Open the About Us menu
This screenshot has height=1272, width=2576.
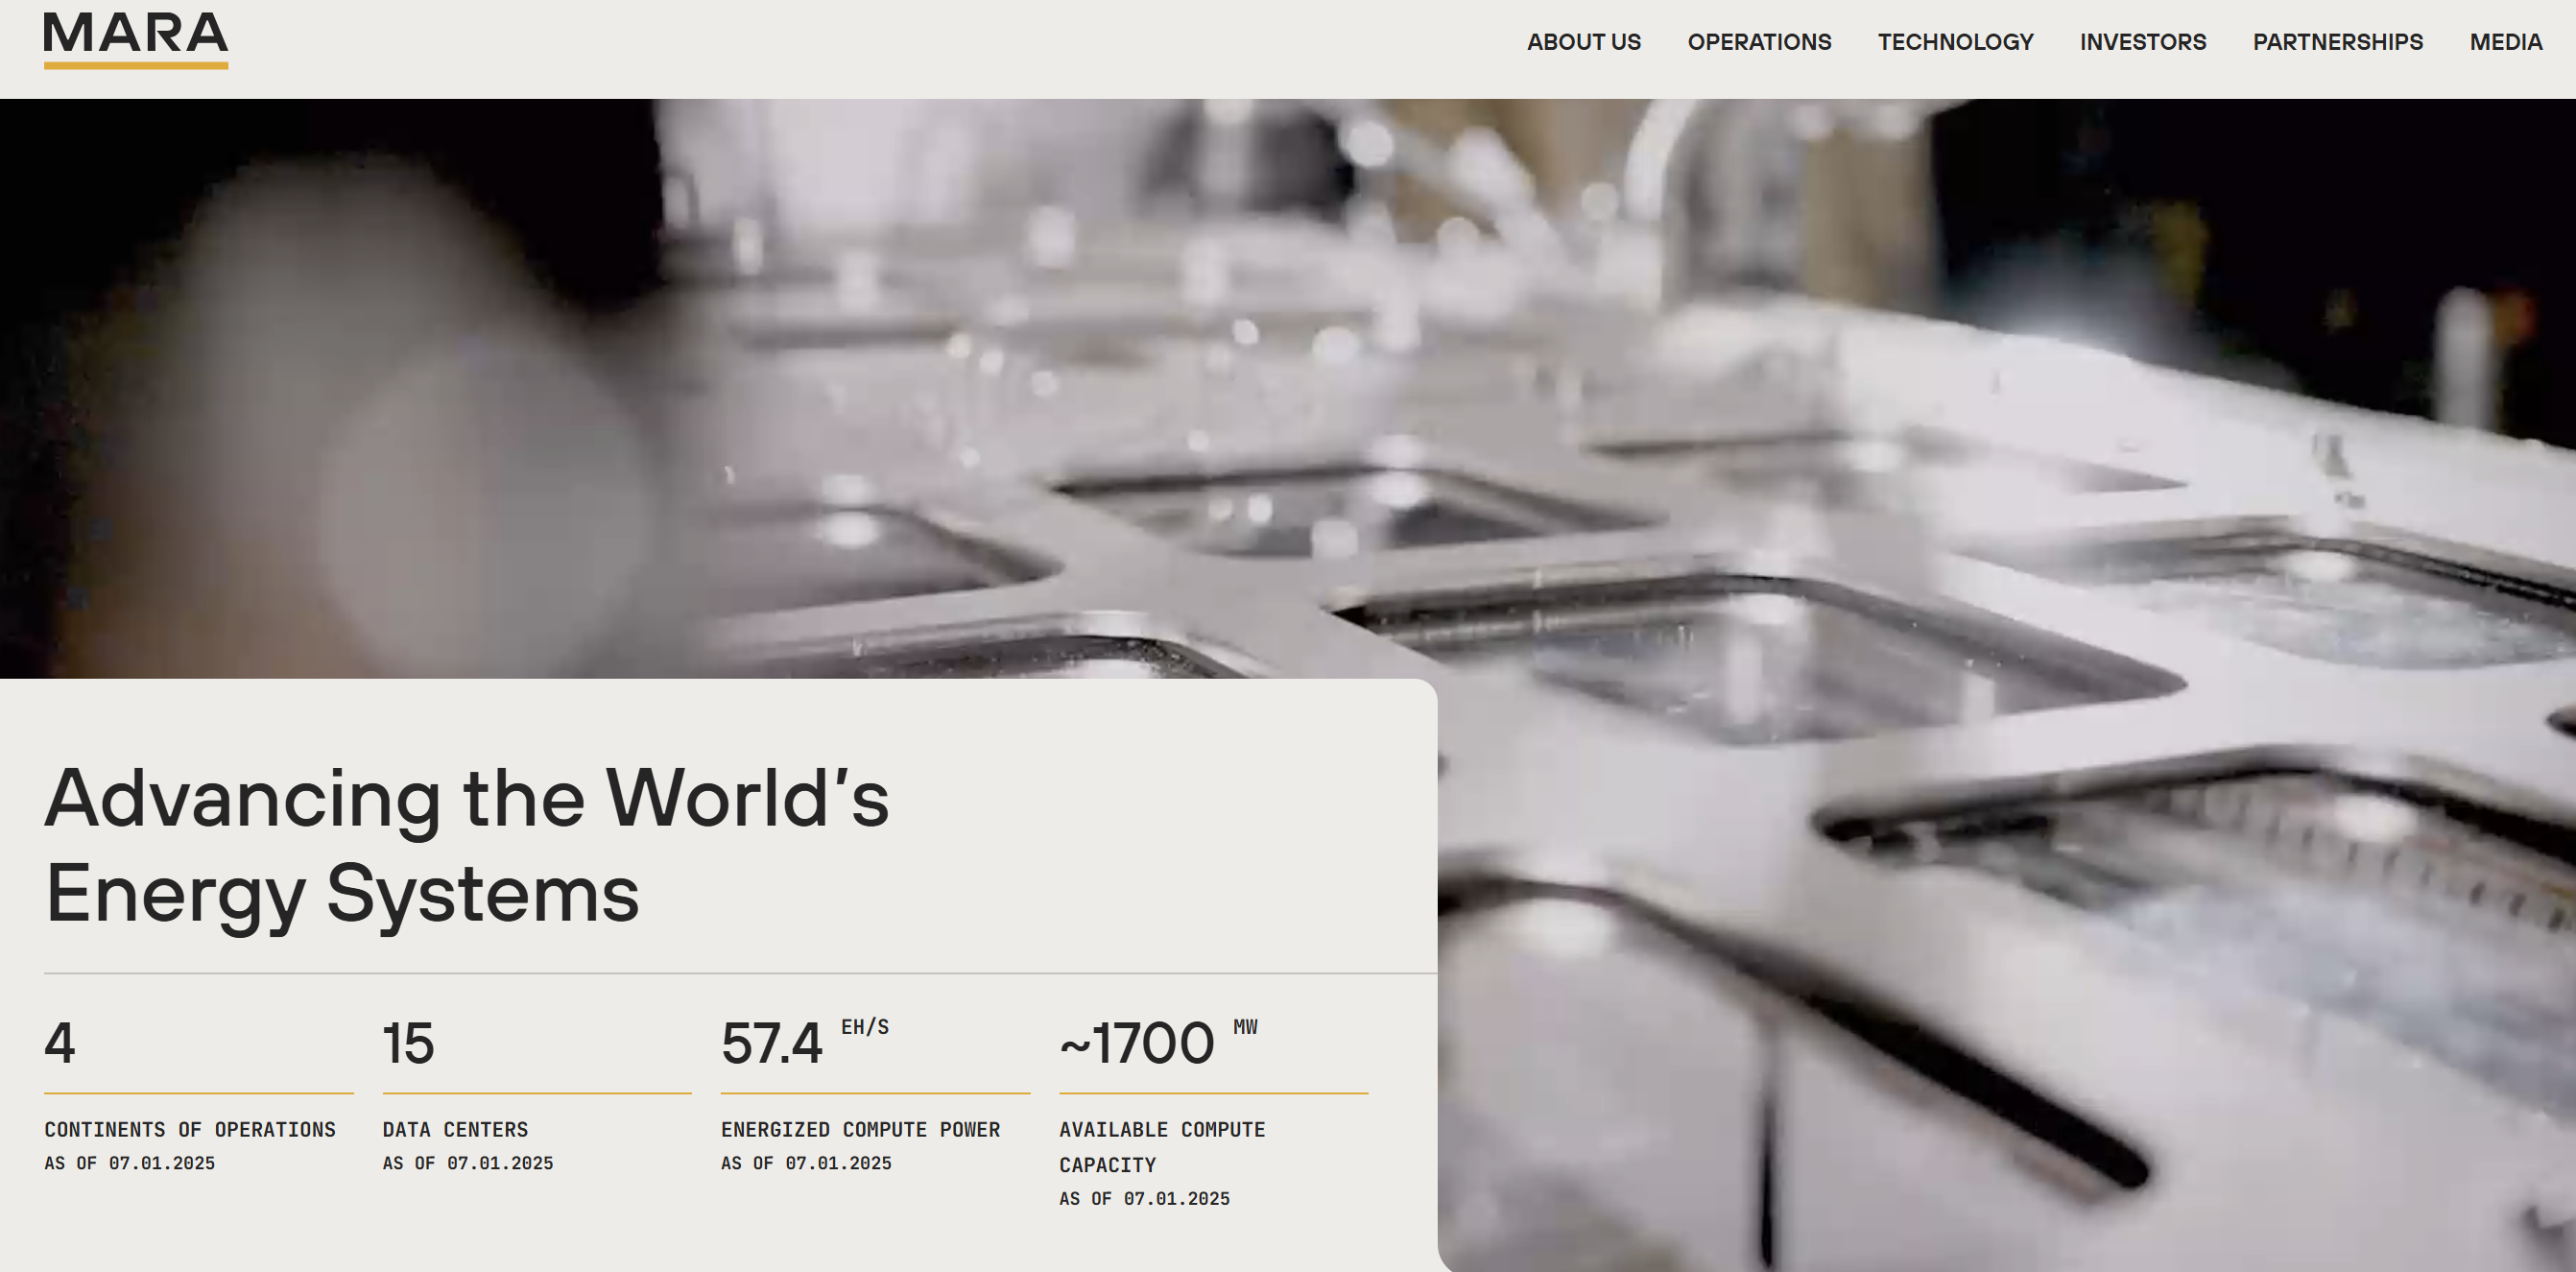[1583, 42]
